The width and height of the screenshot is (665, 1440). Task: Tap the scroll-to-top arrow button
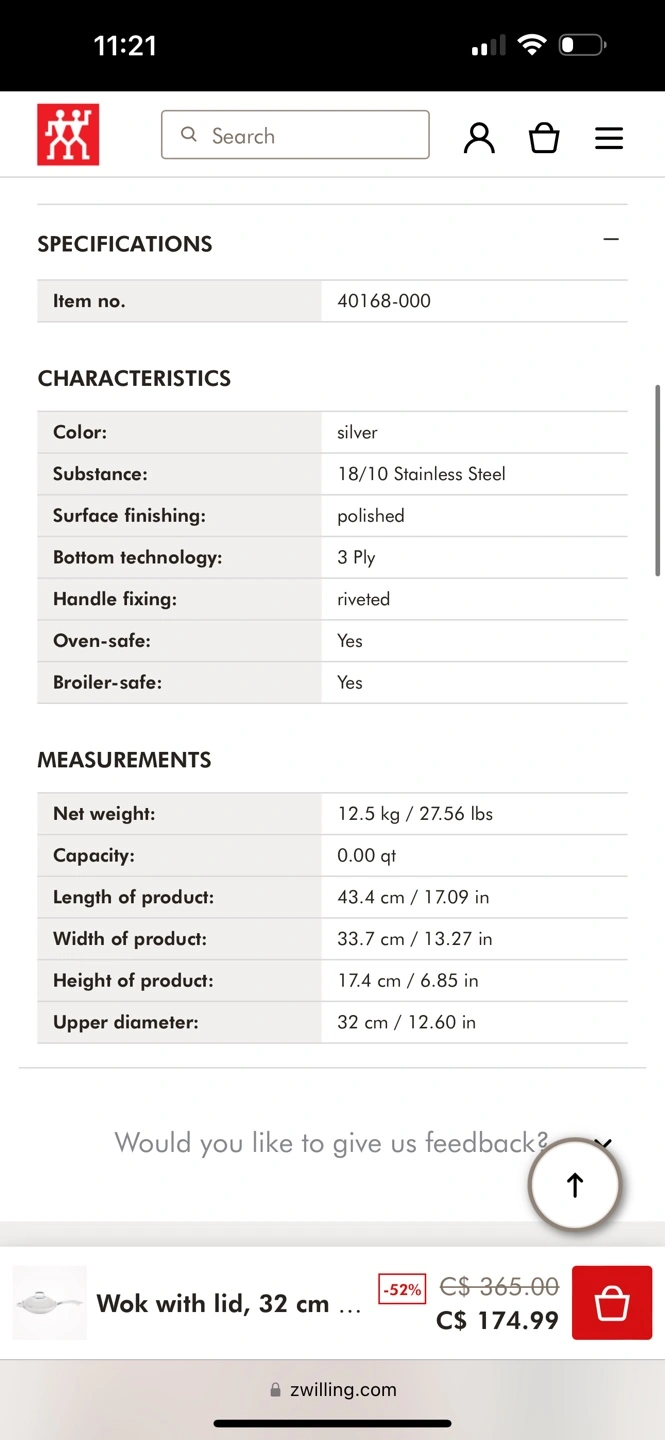(x=574, y=1185)
